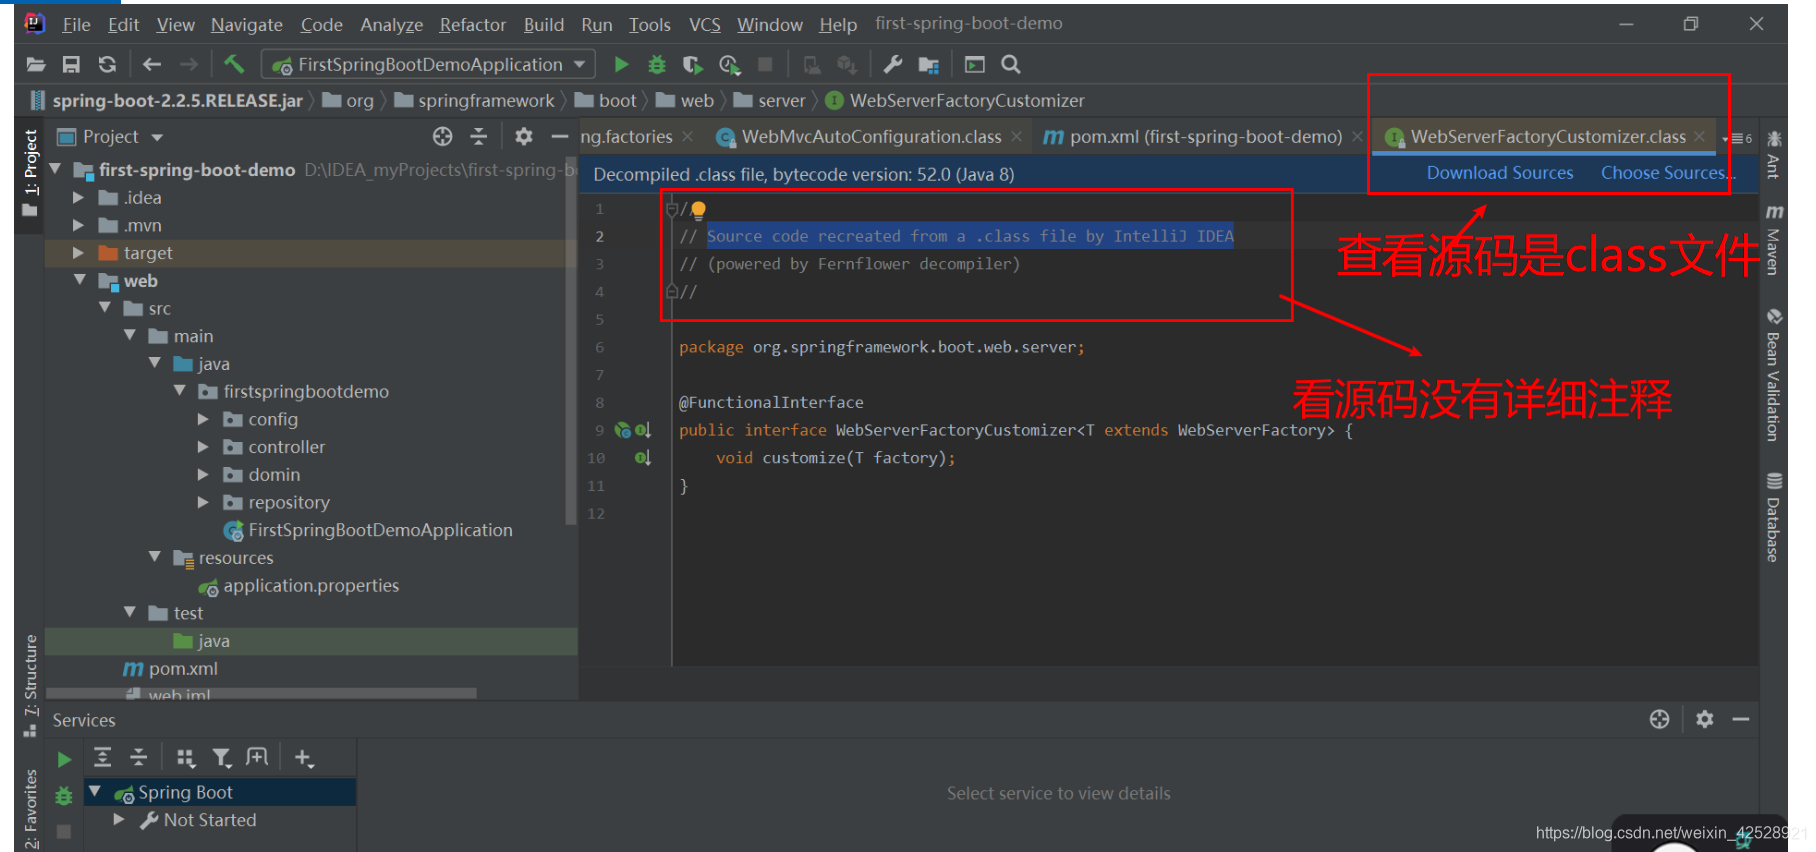Click Group By icon in Services toolbar

[x=186, y=758]
